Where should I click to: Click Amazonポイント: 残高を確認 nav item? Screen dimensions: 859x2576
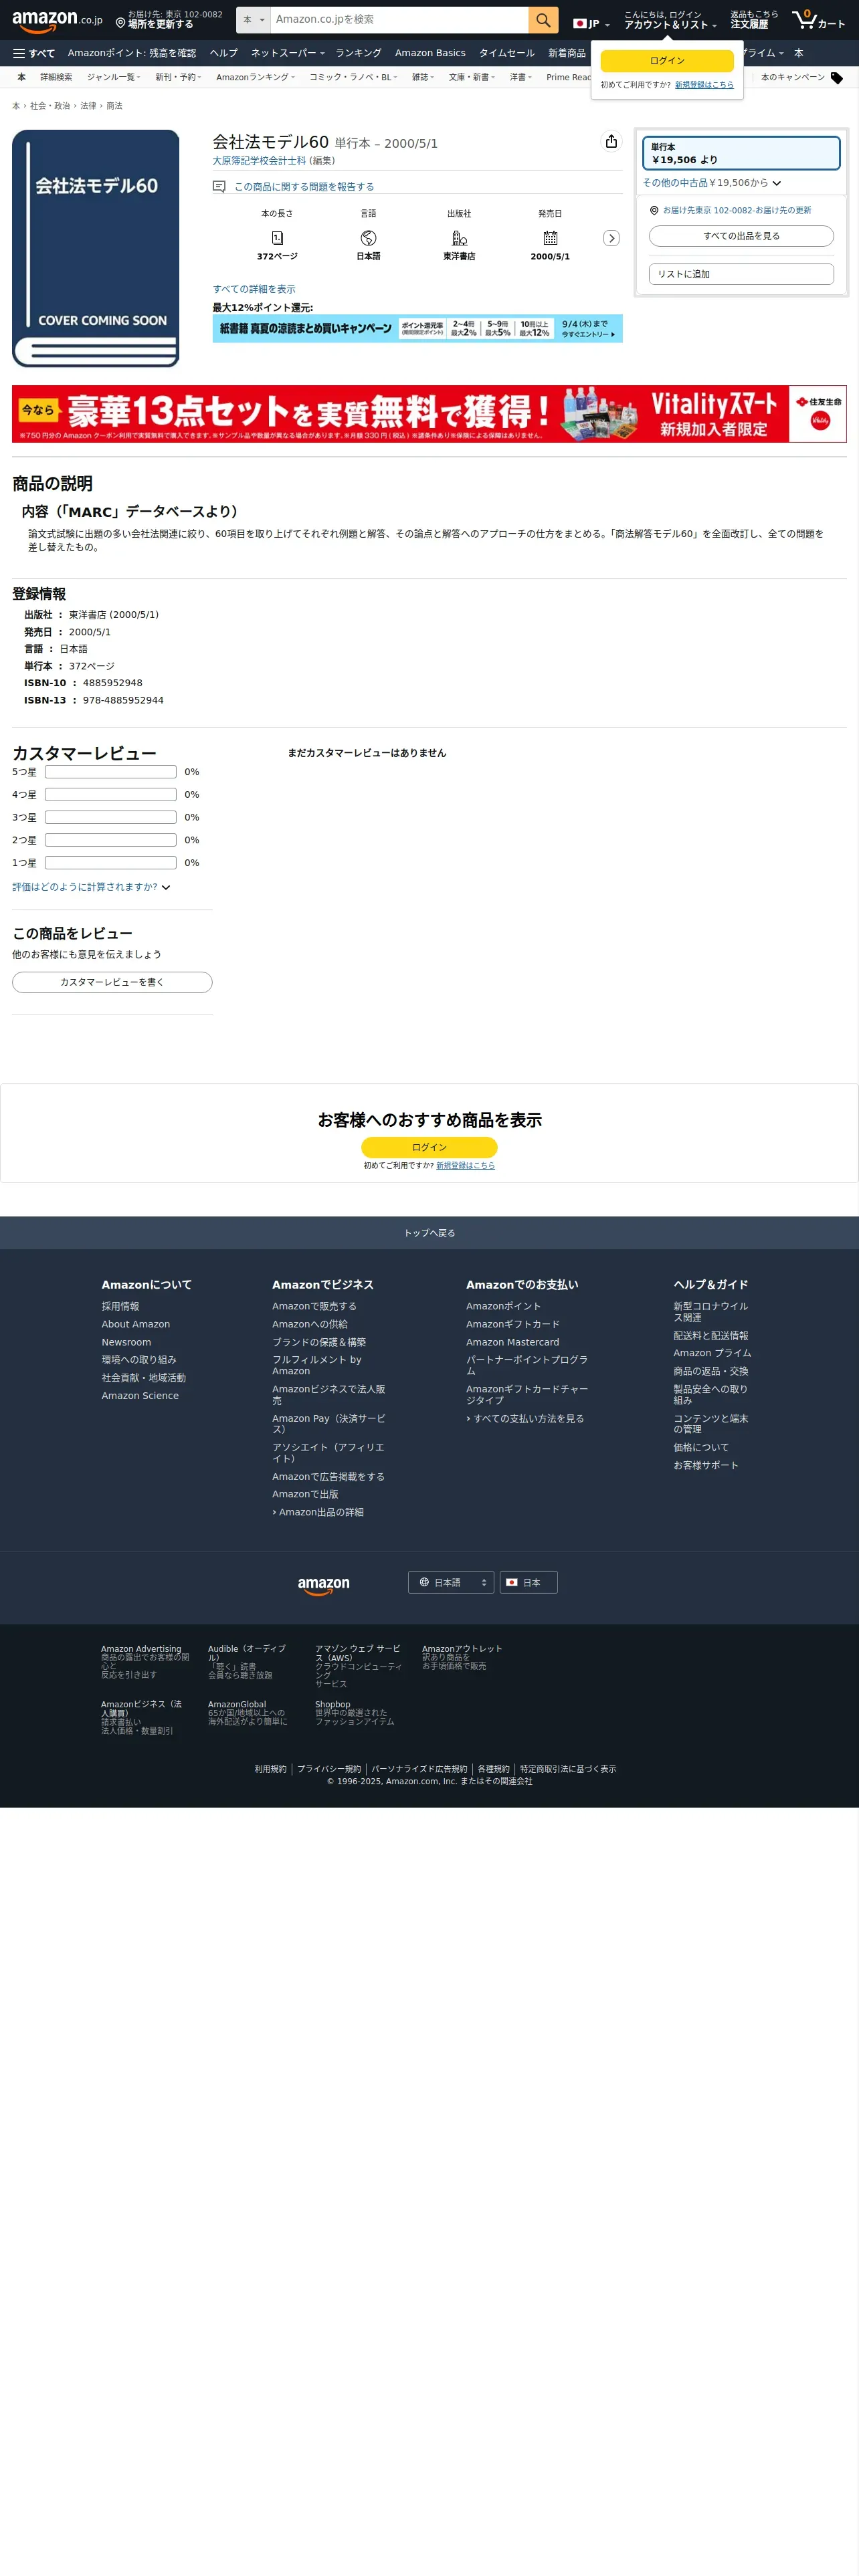[132, 53]
